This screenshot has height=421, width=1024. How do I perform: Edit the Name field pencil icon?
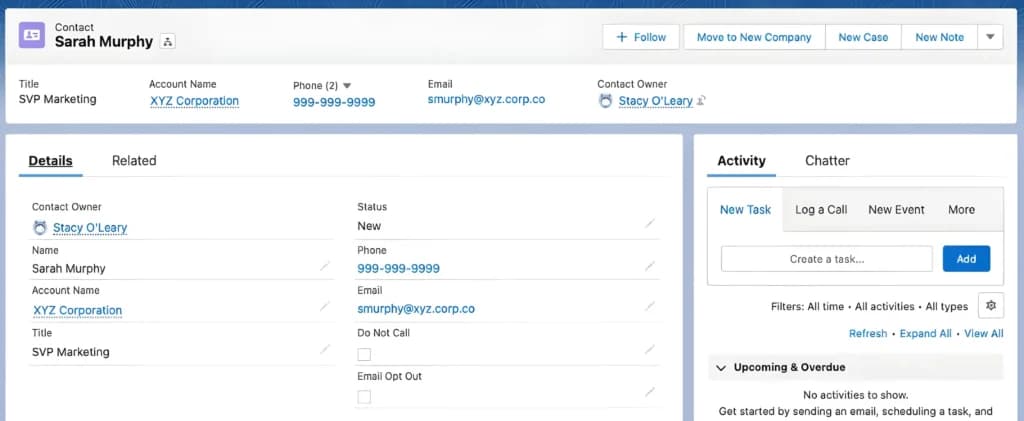[325, 266]
